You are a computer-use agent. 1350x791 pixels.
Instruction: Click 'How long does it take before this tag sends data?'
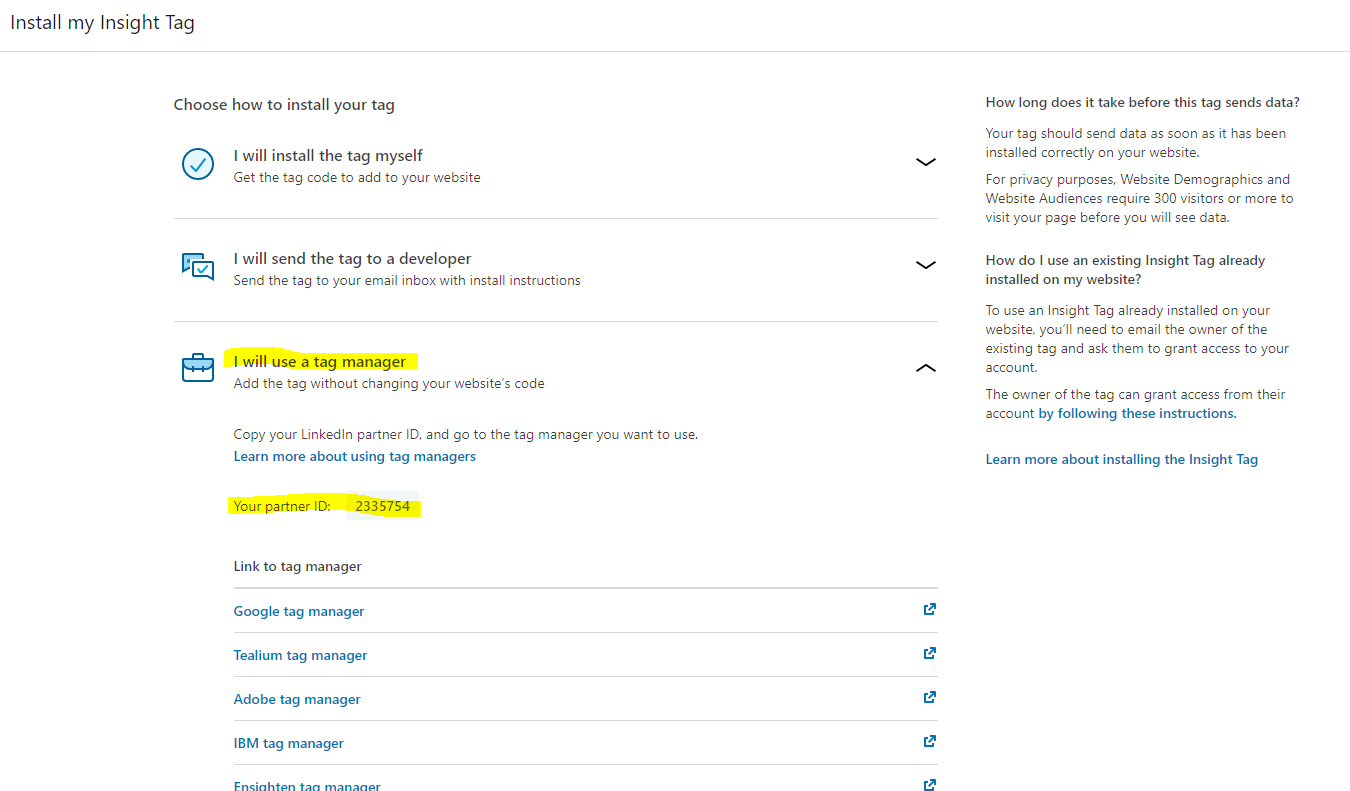pos(1143,102)
